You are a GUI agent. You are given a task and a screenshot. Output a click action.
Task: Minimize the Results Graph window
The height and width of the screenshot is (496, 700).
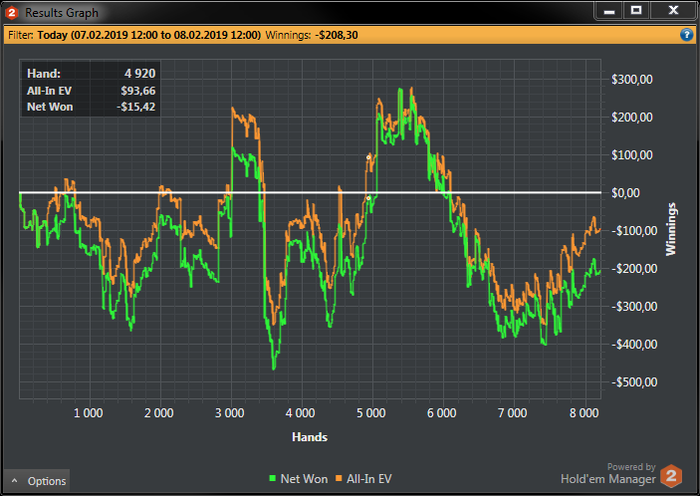[x=607, y=10]
